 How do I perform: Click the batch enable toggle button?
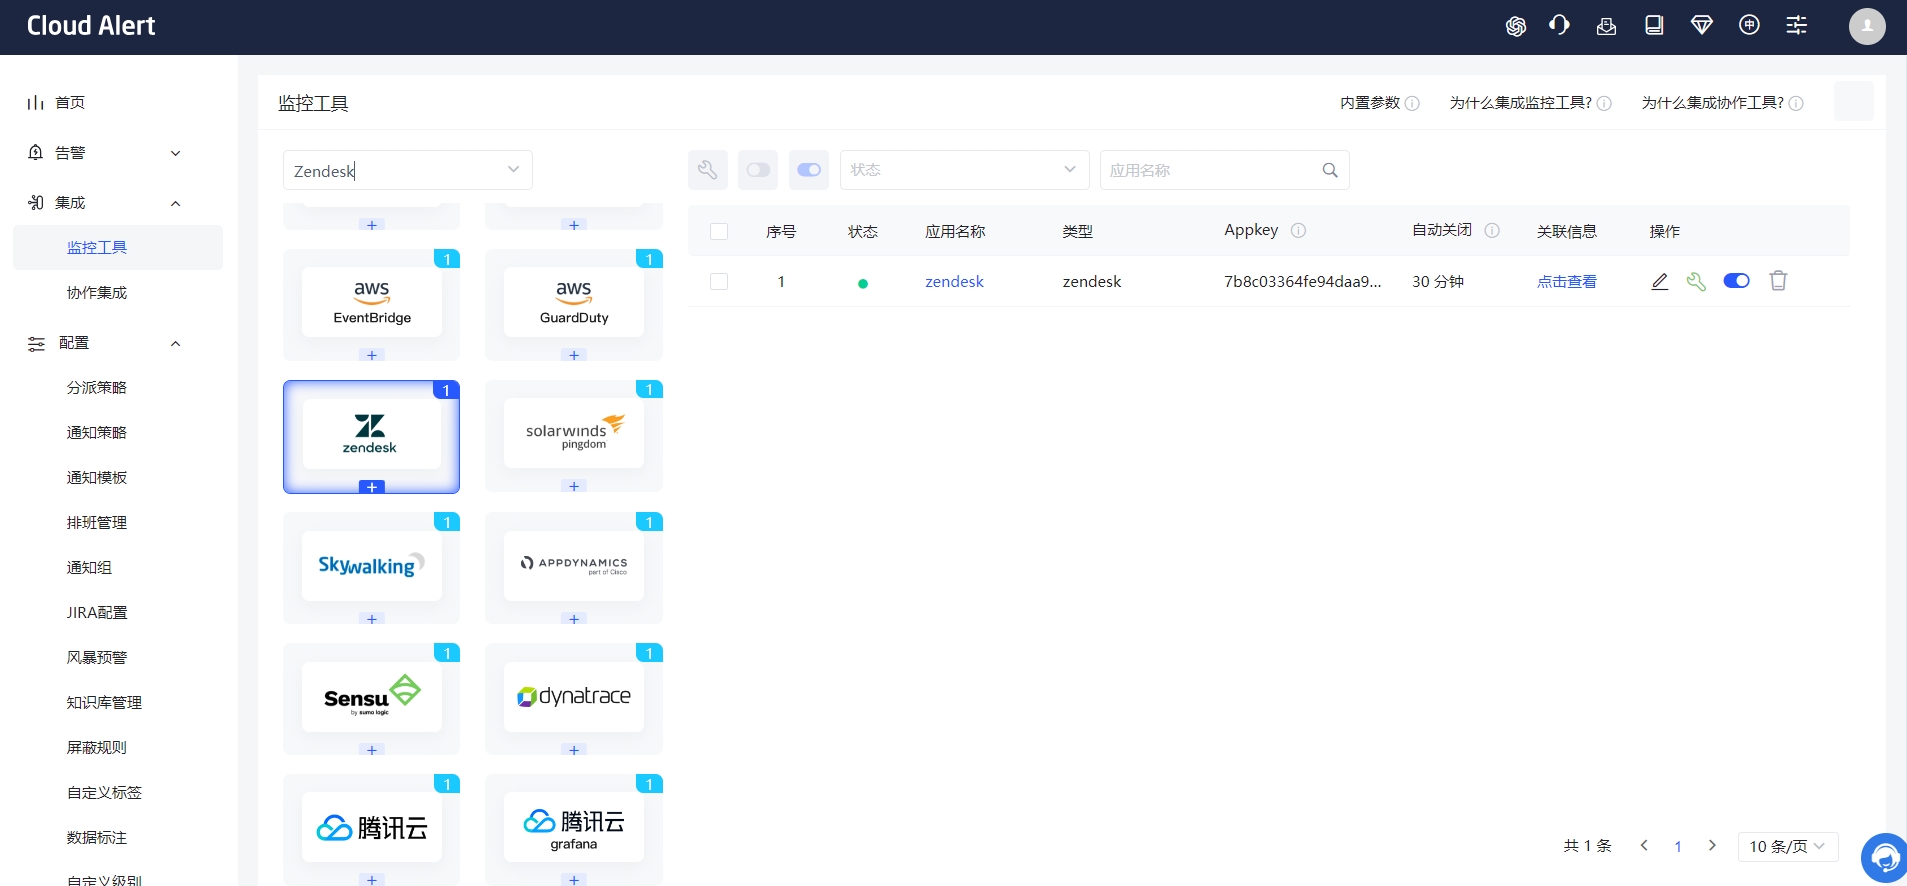(809, 170)
